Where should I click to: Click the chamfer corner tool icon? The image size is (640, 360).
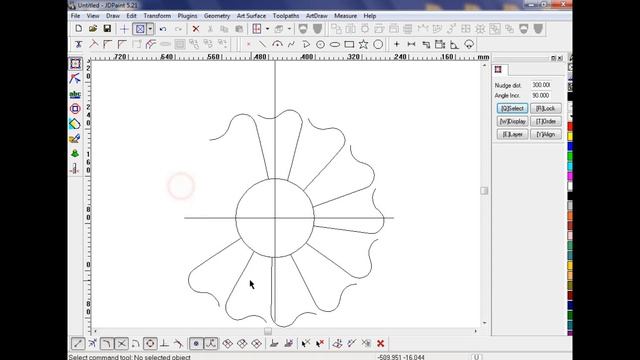click(x=122, y=44)
